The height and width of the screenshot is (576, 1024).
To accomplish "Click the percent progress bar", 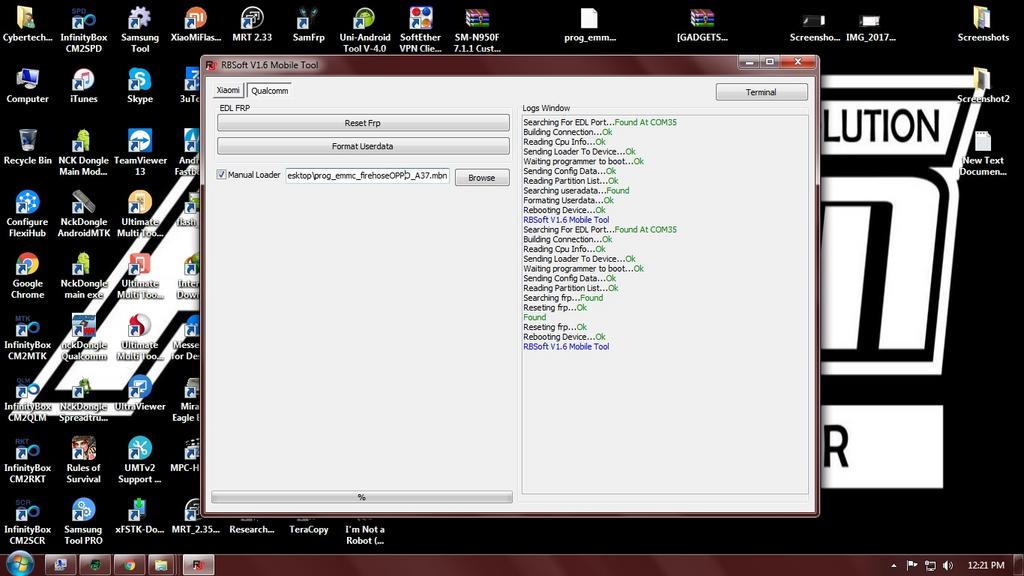I will (362, 497).
